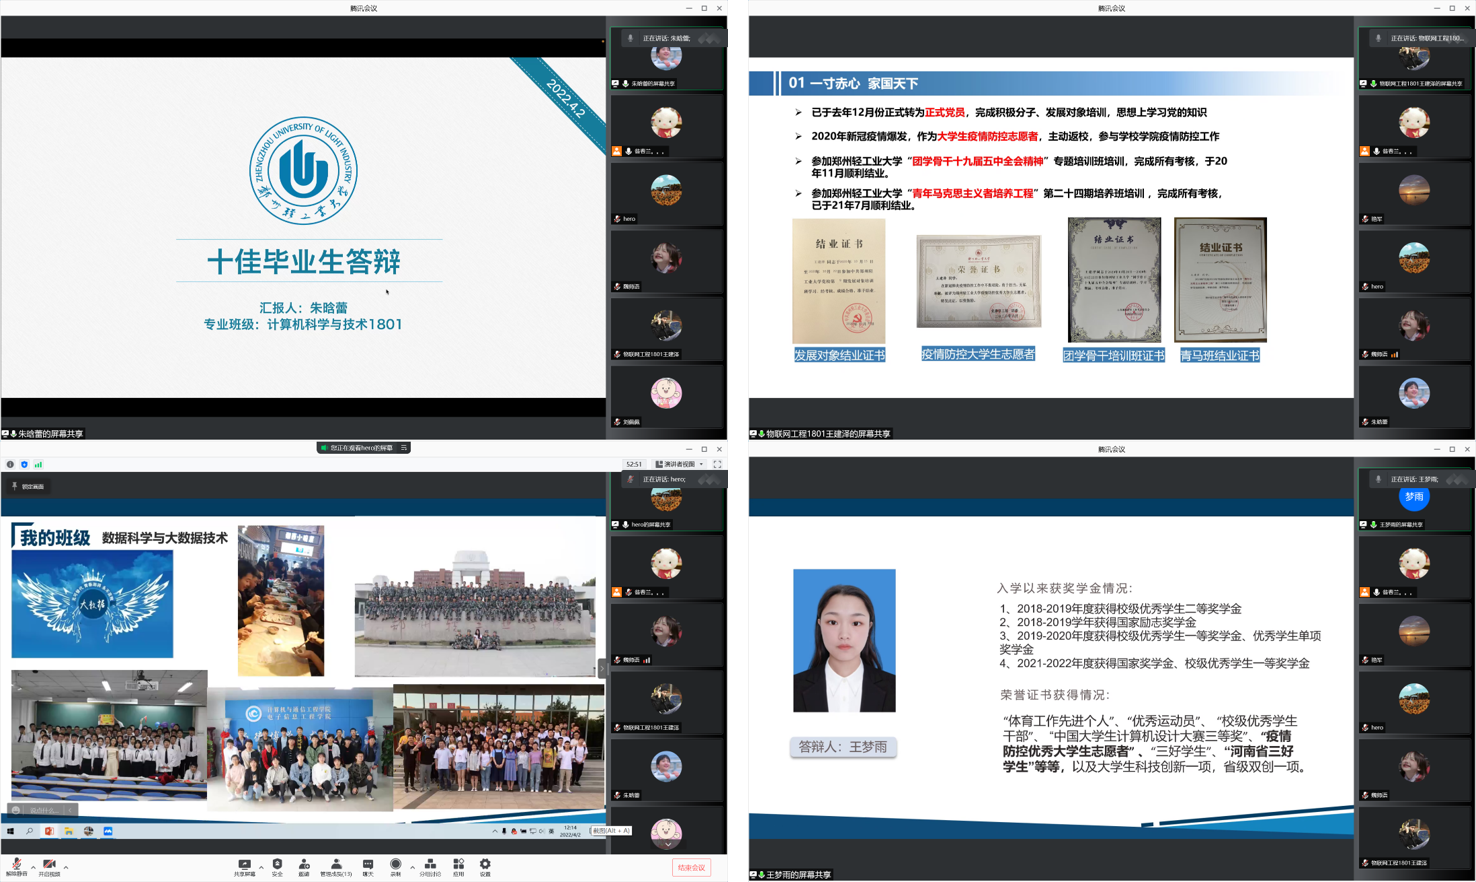This screenshot has width=1476, height=882.
Task: Check the green network signal indicator
Action: coord(38,464)
